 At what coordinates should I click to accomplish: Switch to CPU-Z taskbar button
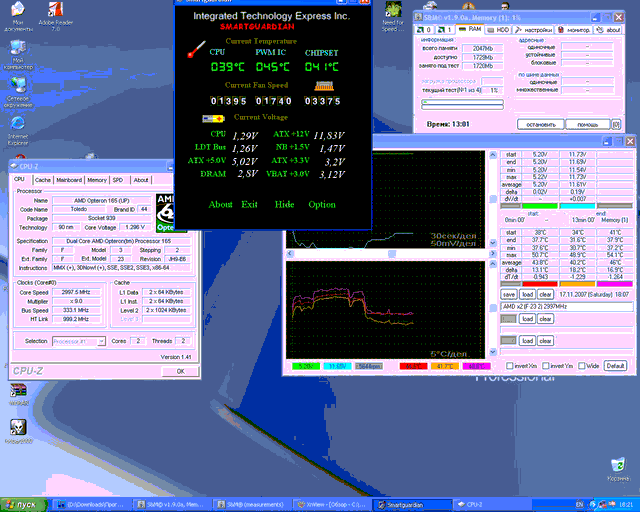tap(490, 505)
